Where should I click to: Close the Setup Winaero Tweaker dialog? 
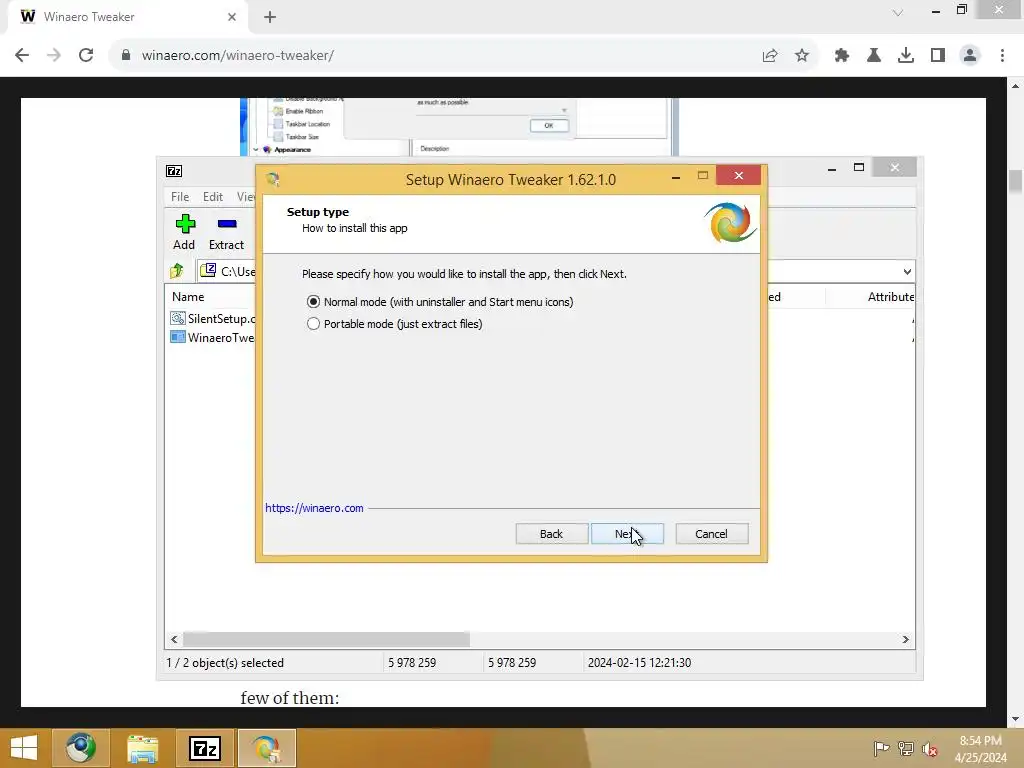coord(739,175)
